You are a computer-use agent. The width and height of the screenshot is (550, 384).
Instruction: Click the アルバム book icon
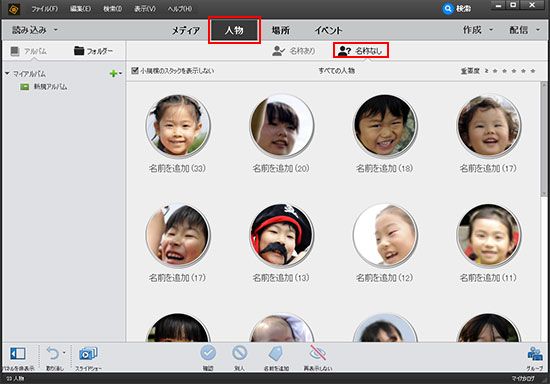15,51
